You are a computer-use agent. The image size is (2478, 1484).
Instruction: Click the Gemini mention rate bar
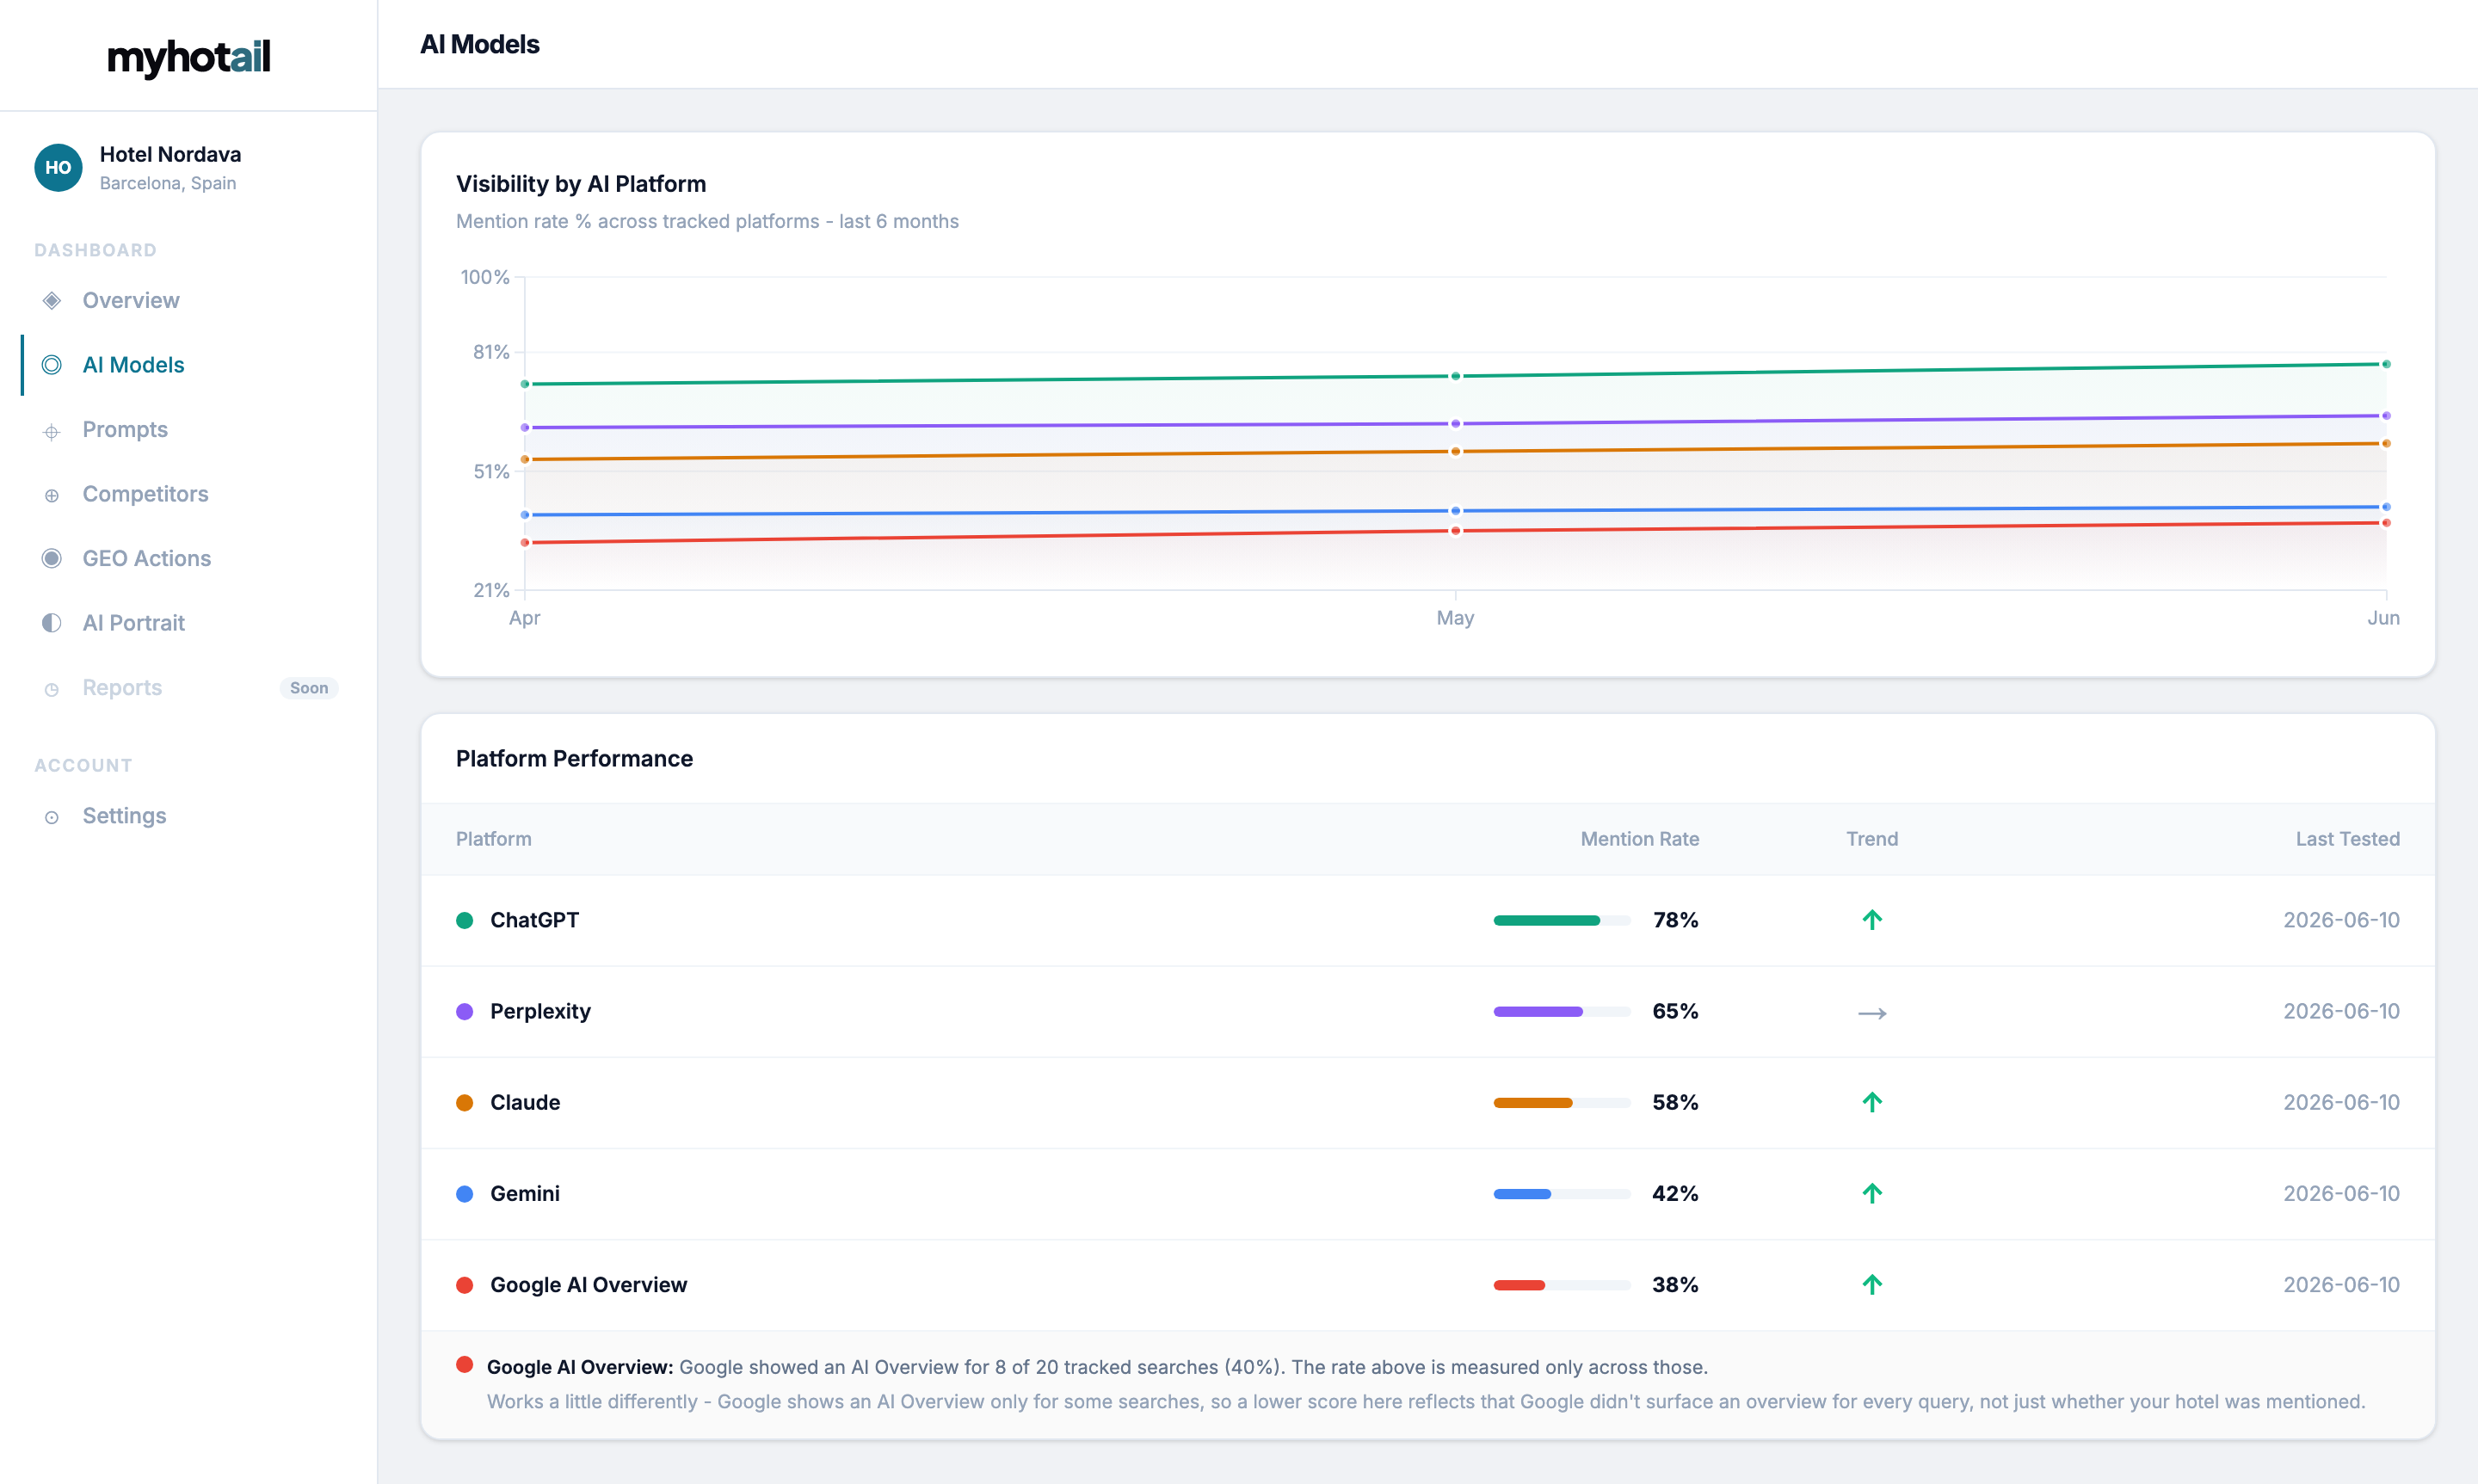coord(1562,1193)
